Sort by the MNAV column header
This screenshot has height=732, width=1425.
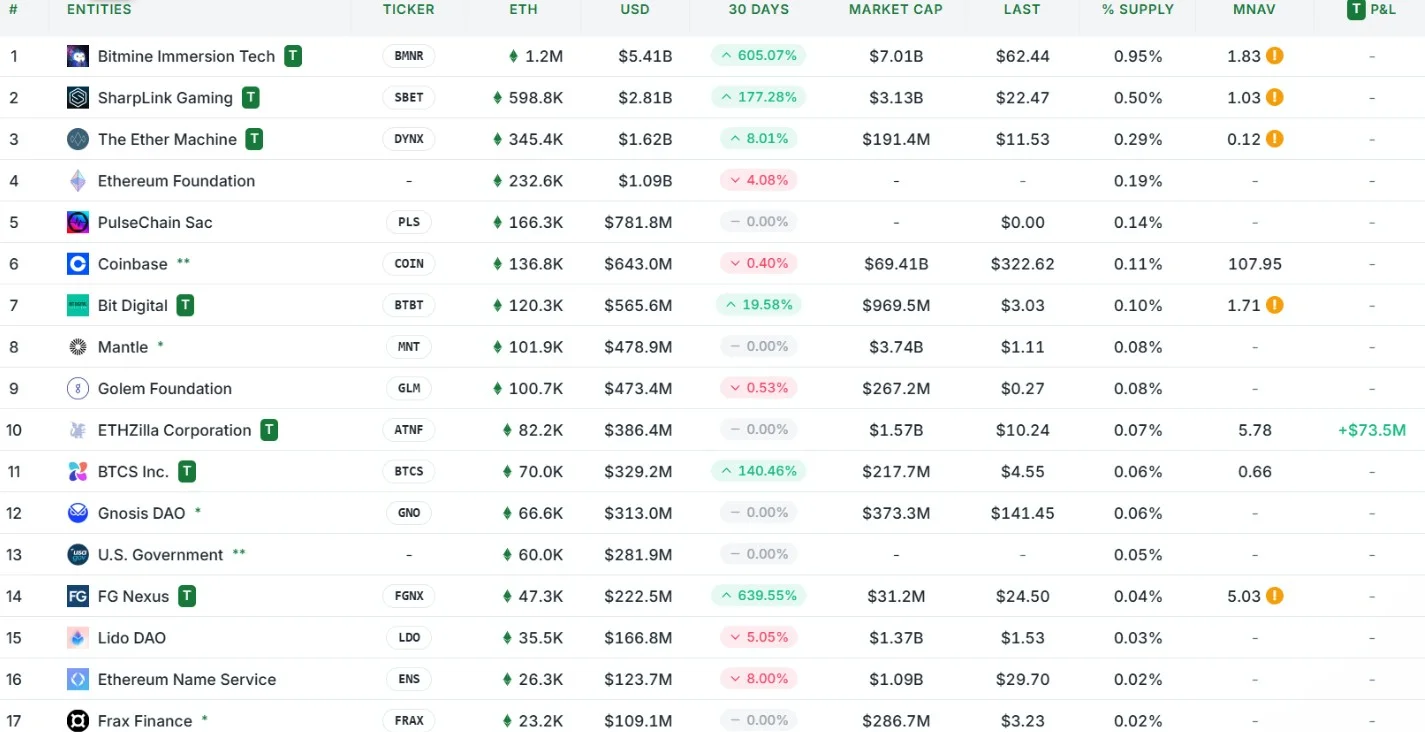1254,9
